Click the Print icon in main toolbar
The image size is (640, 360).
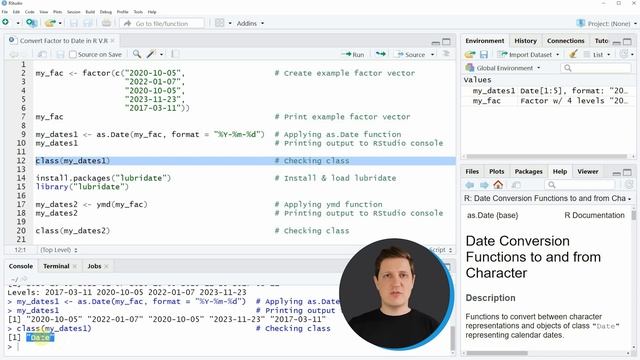coord(106,23)
